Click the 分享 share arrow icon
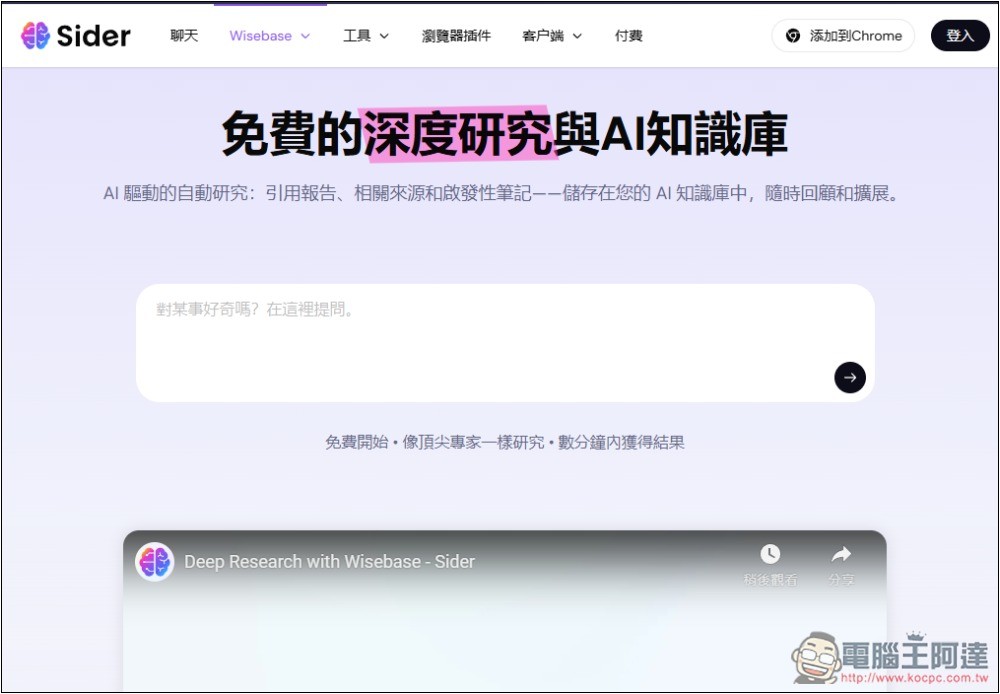The width and height of the screenshot is (1000, 694). (x=841, y=555)
